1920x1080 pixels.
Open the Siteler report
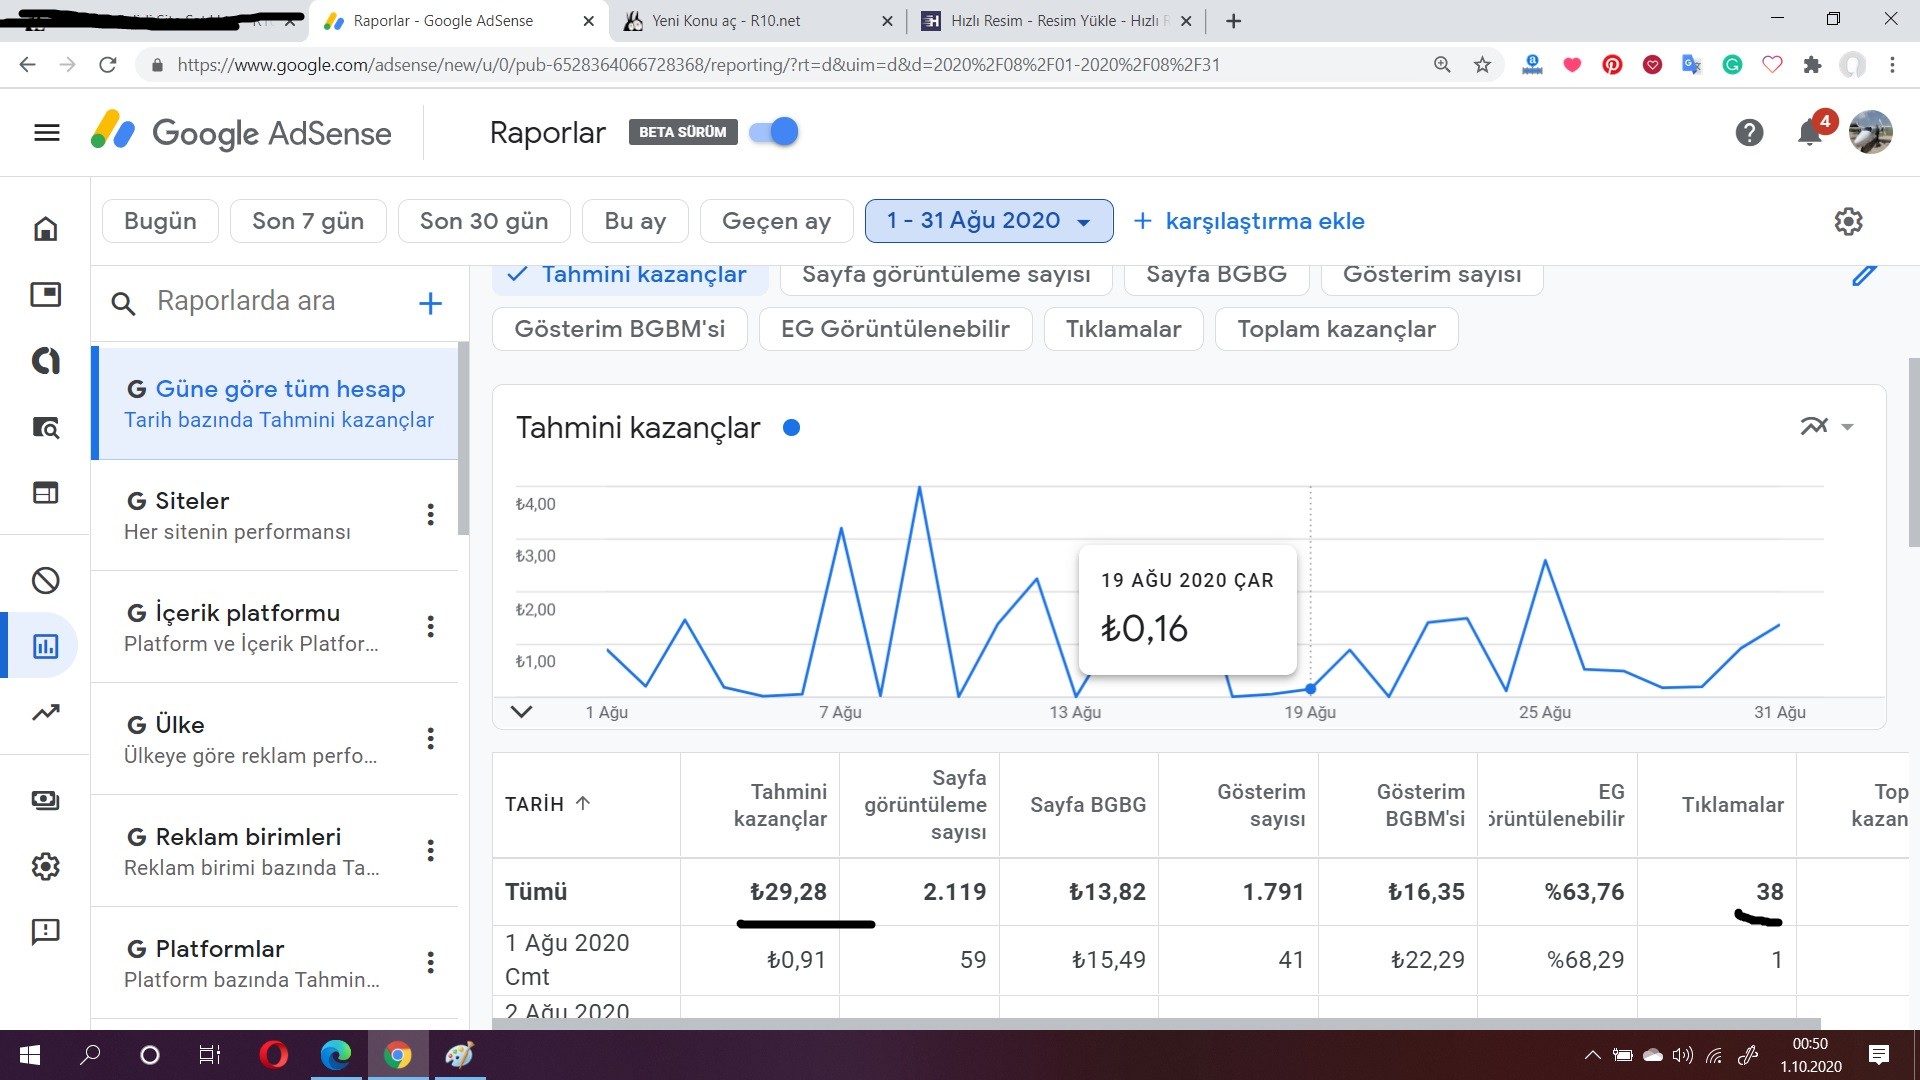point(275,515)
